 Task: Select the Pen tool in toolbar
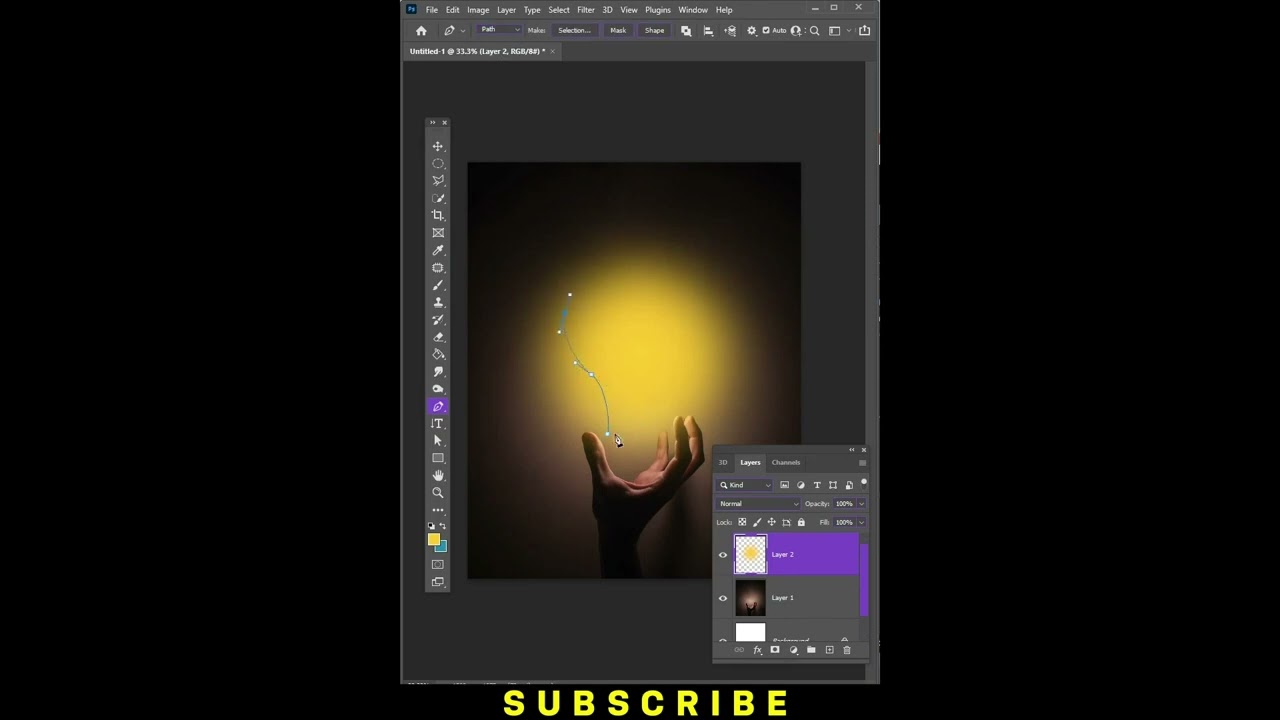coord(437,406)
